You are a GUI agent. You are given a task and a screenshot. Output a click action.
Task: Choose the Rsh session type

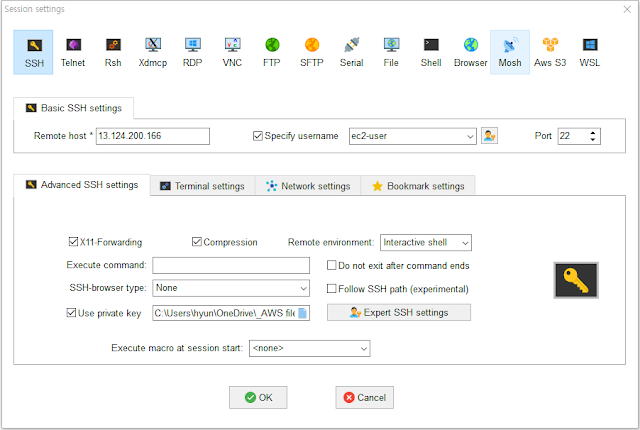tap(113, 52)
